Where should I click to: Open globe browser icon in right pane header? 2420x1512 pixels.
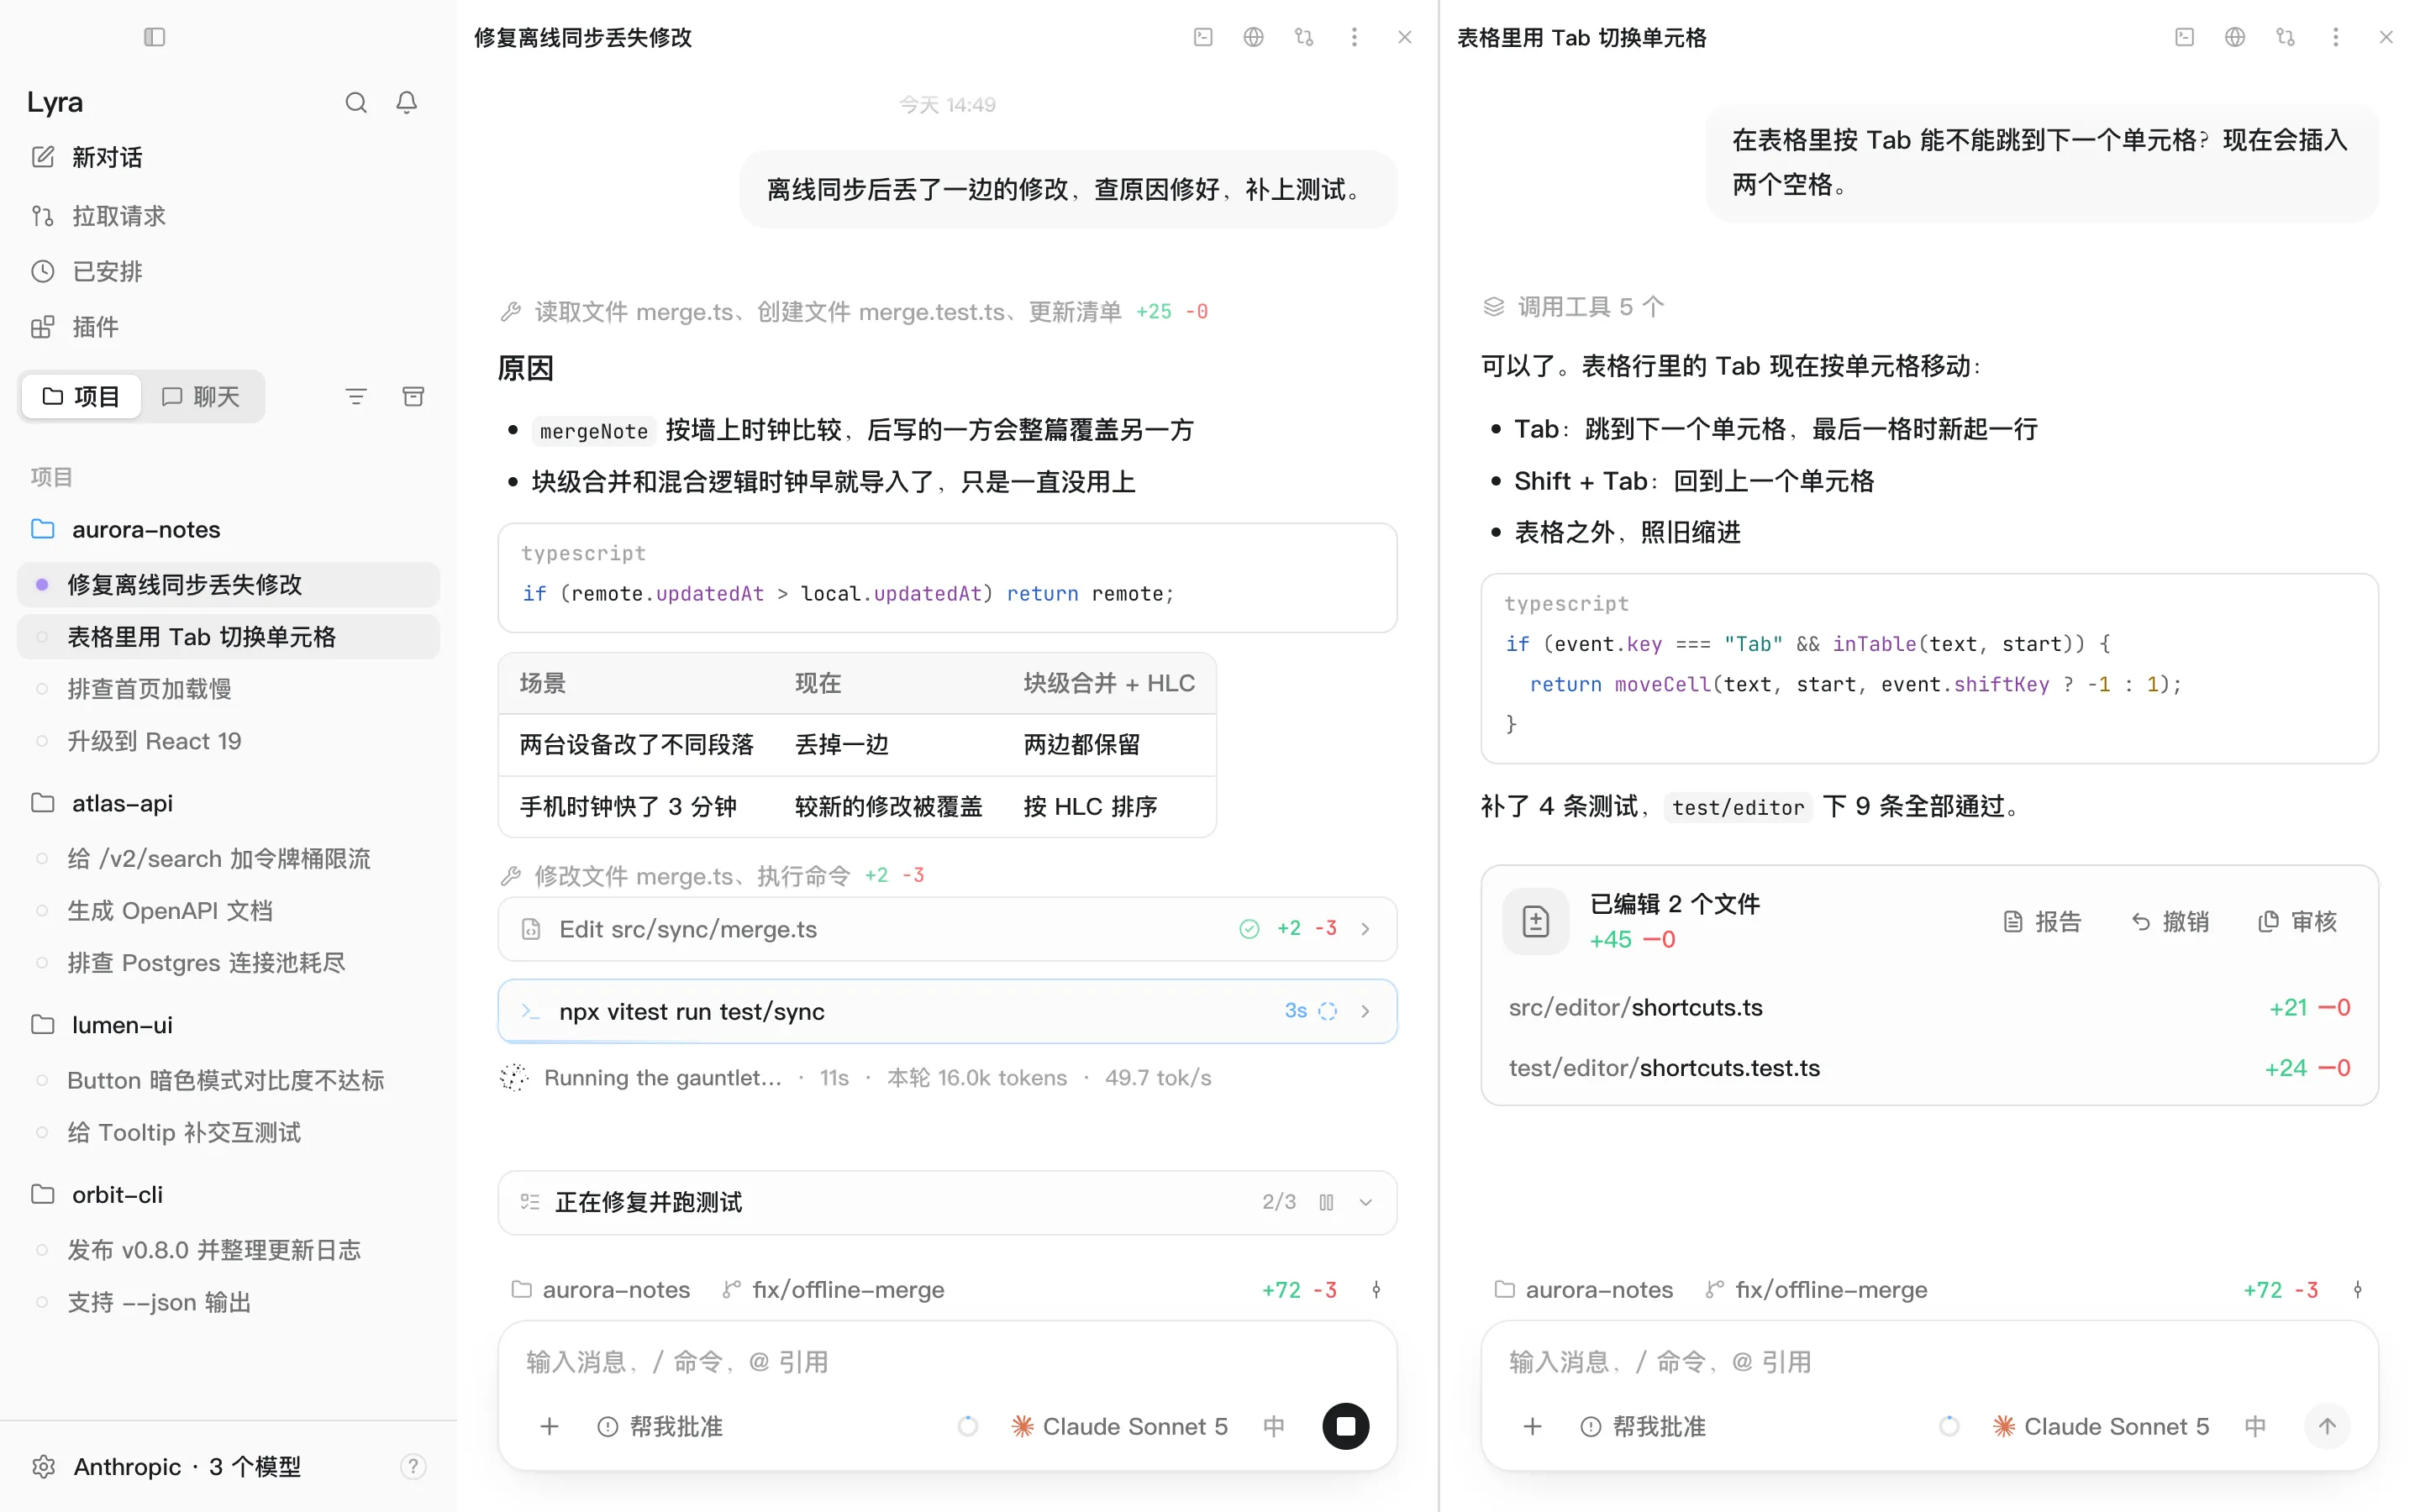pyautogui.click(x=2235, y=37)
